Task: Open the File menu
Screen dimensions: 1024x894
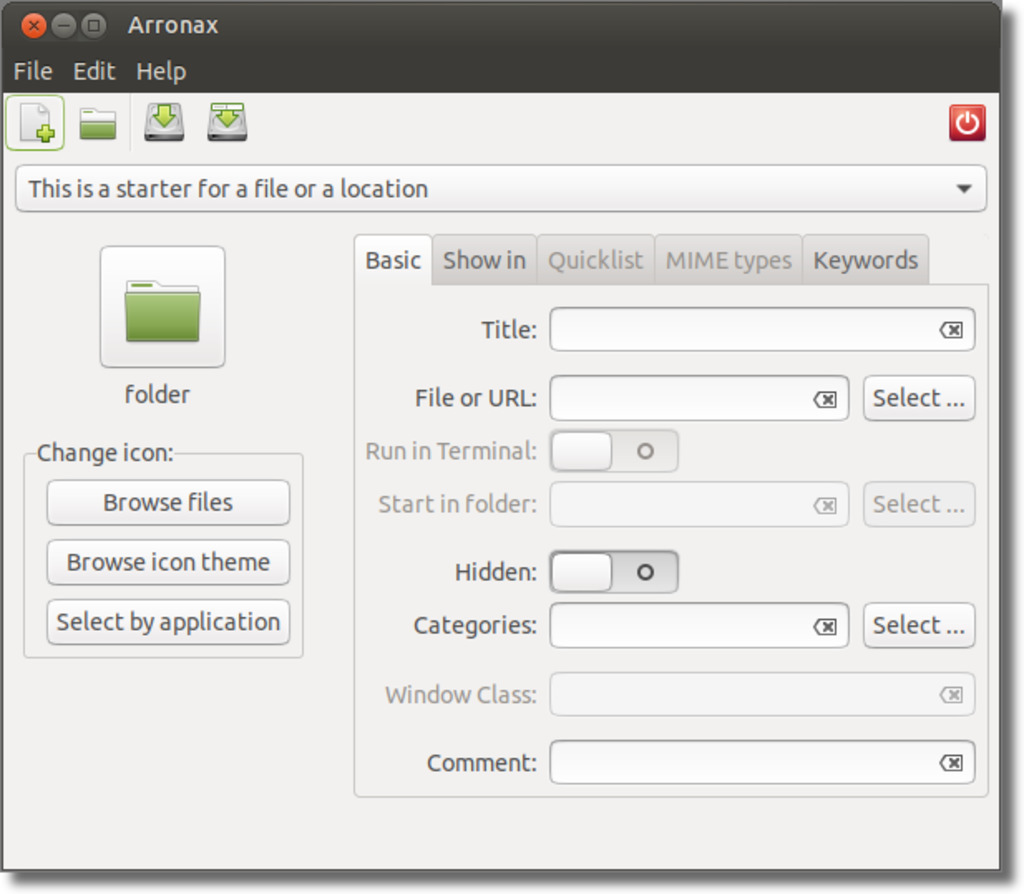Action: 32,71
